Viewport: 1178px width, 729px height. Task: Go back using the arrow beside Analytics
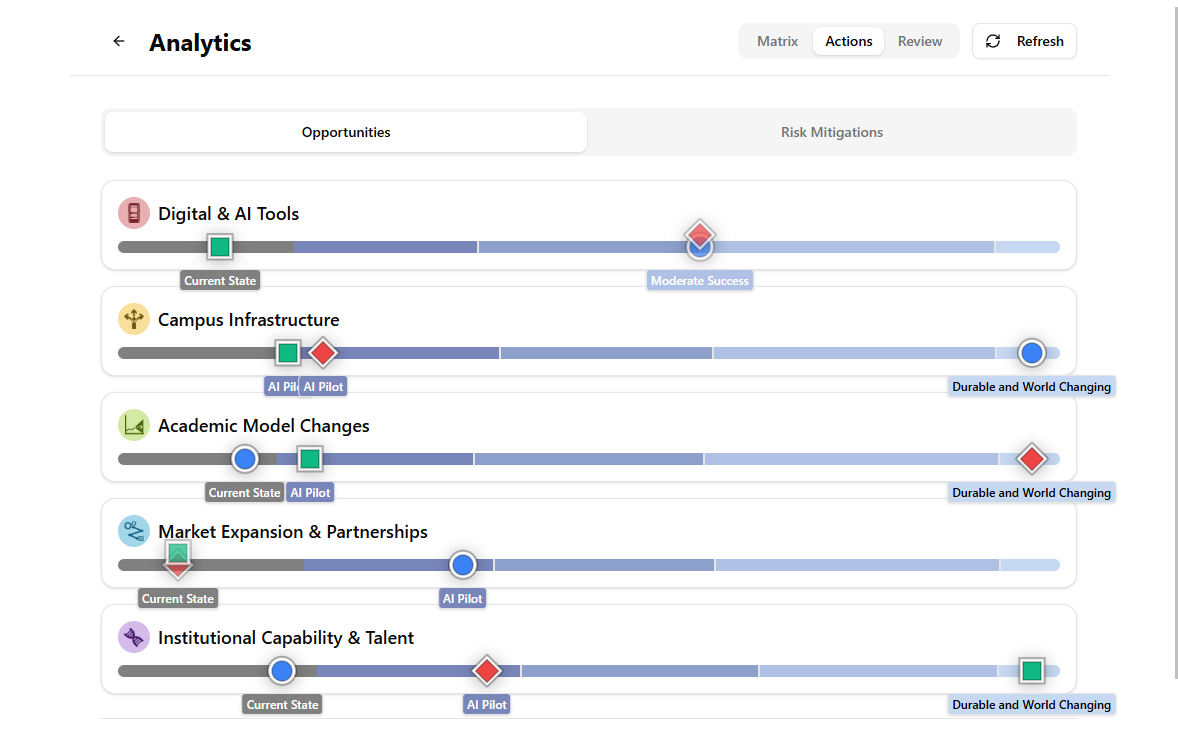tap(119, 41)
